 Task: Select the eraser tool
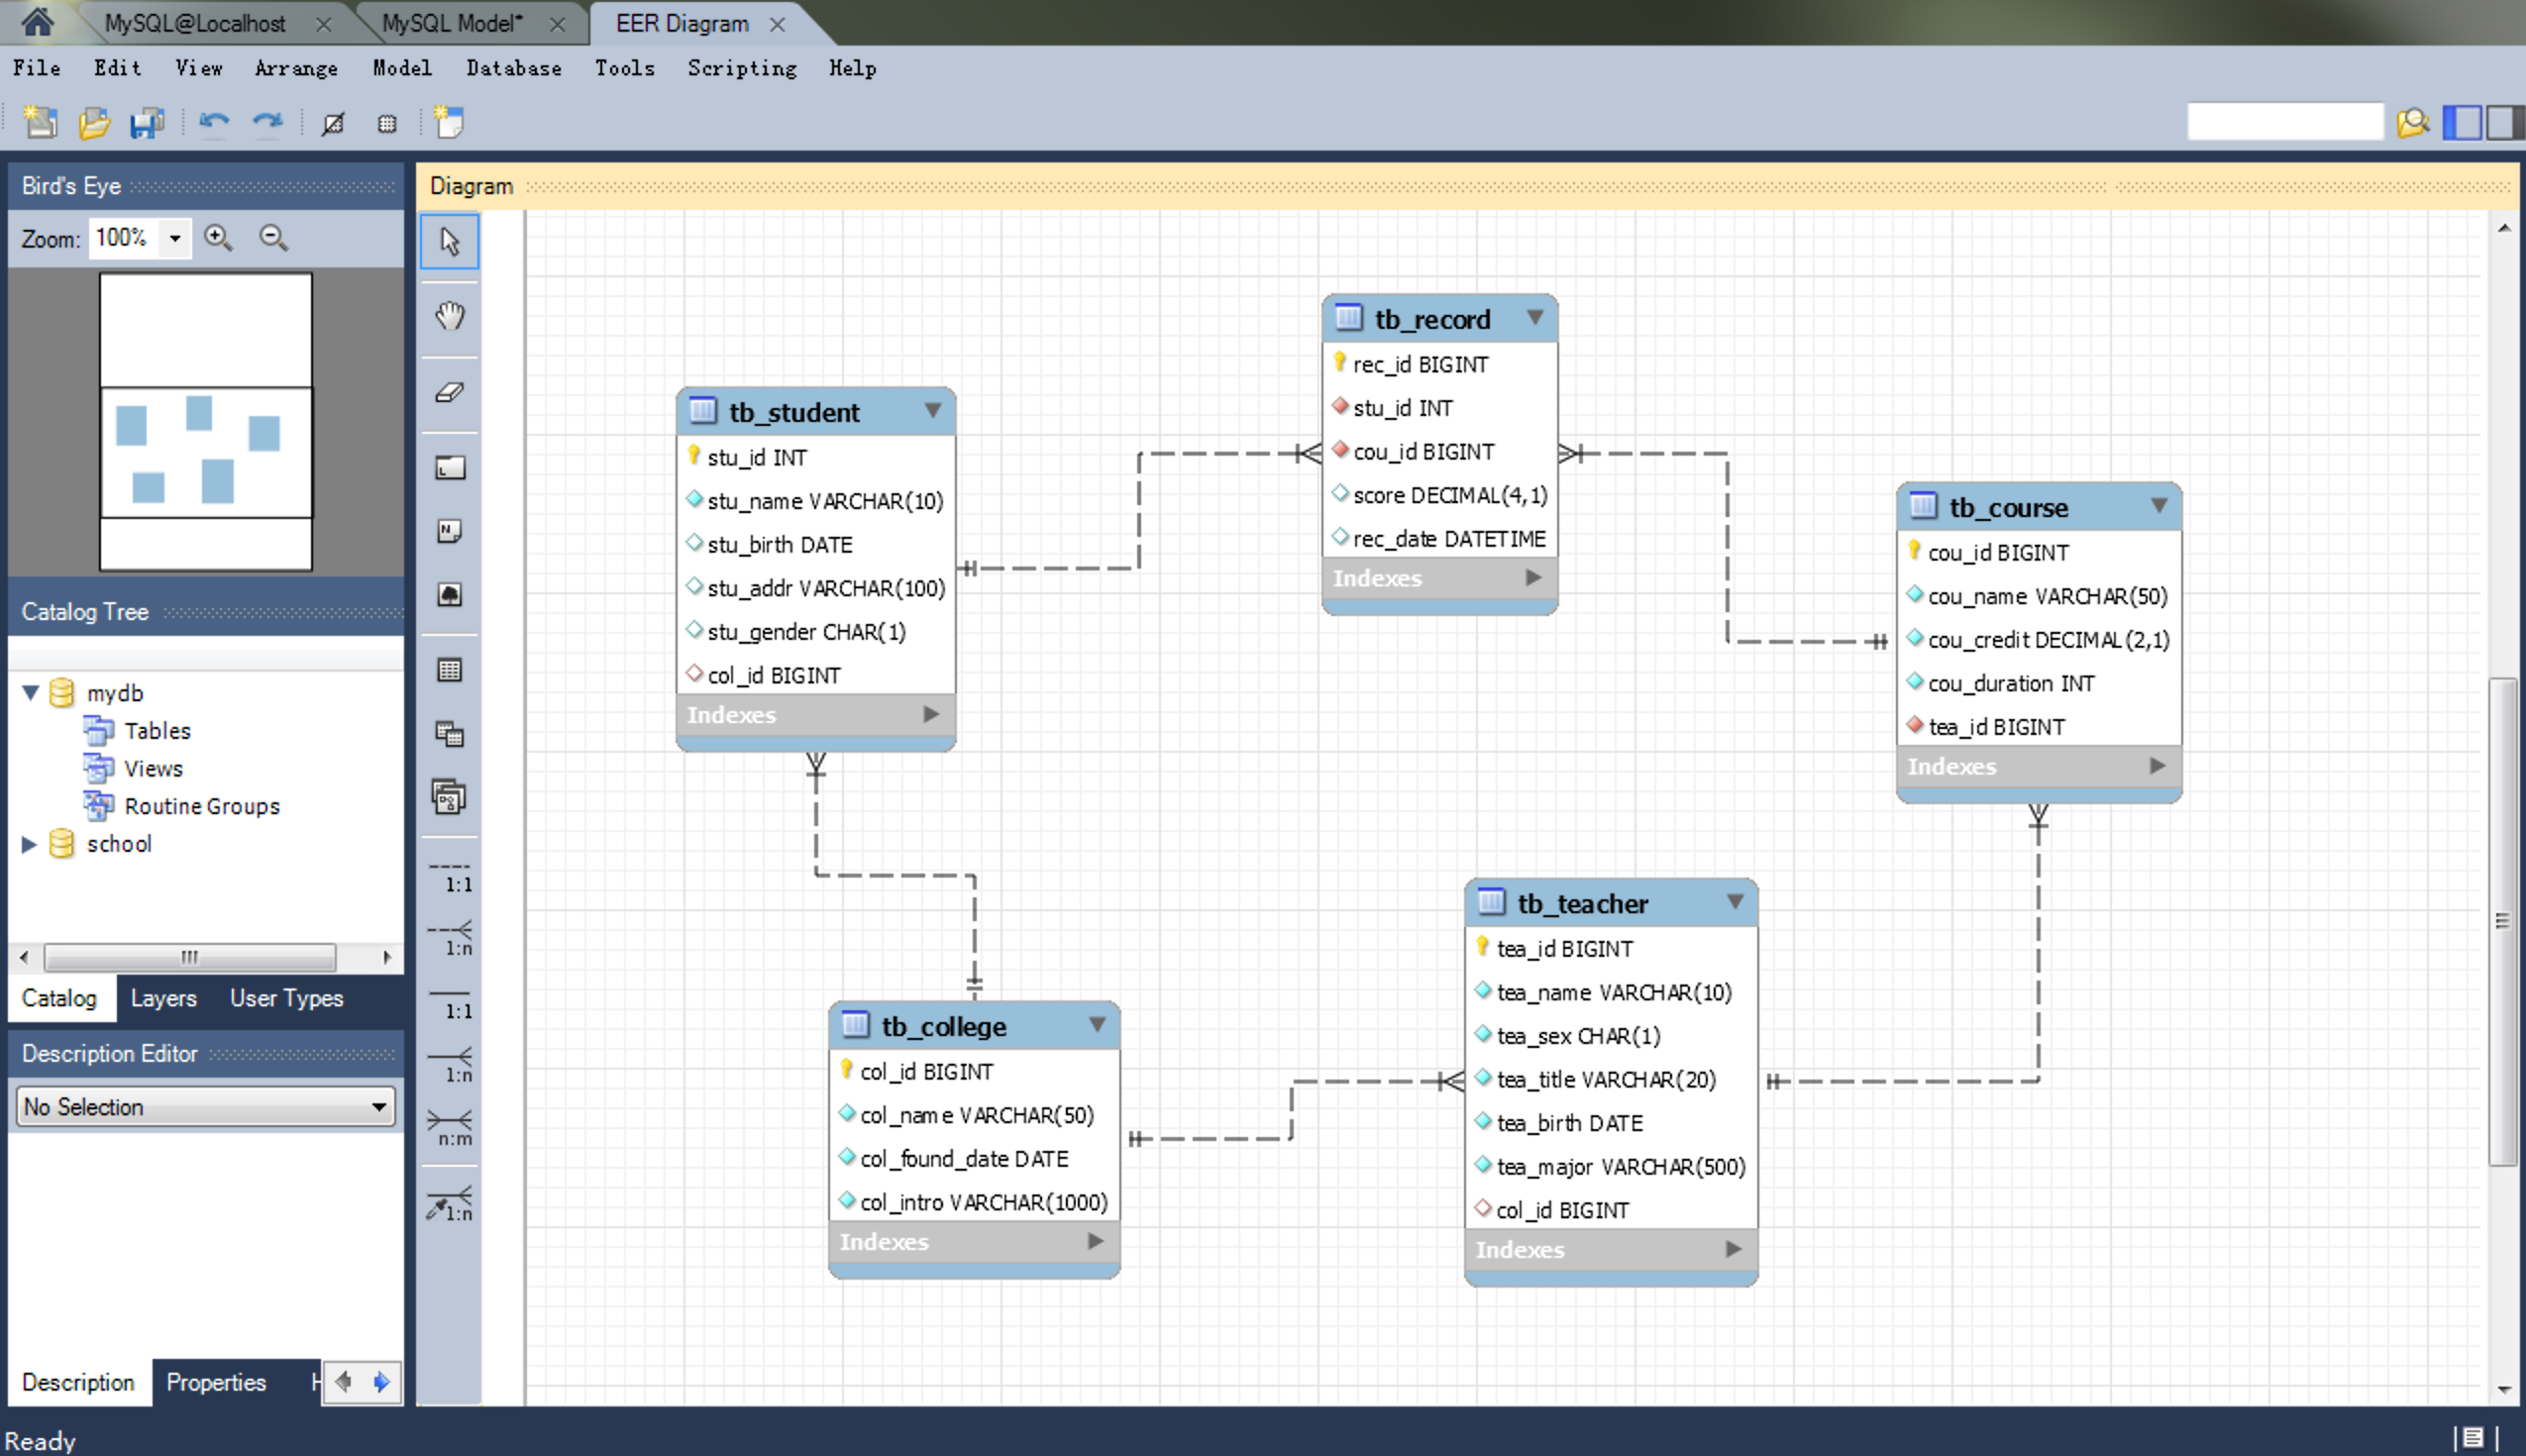pos(450,392)
